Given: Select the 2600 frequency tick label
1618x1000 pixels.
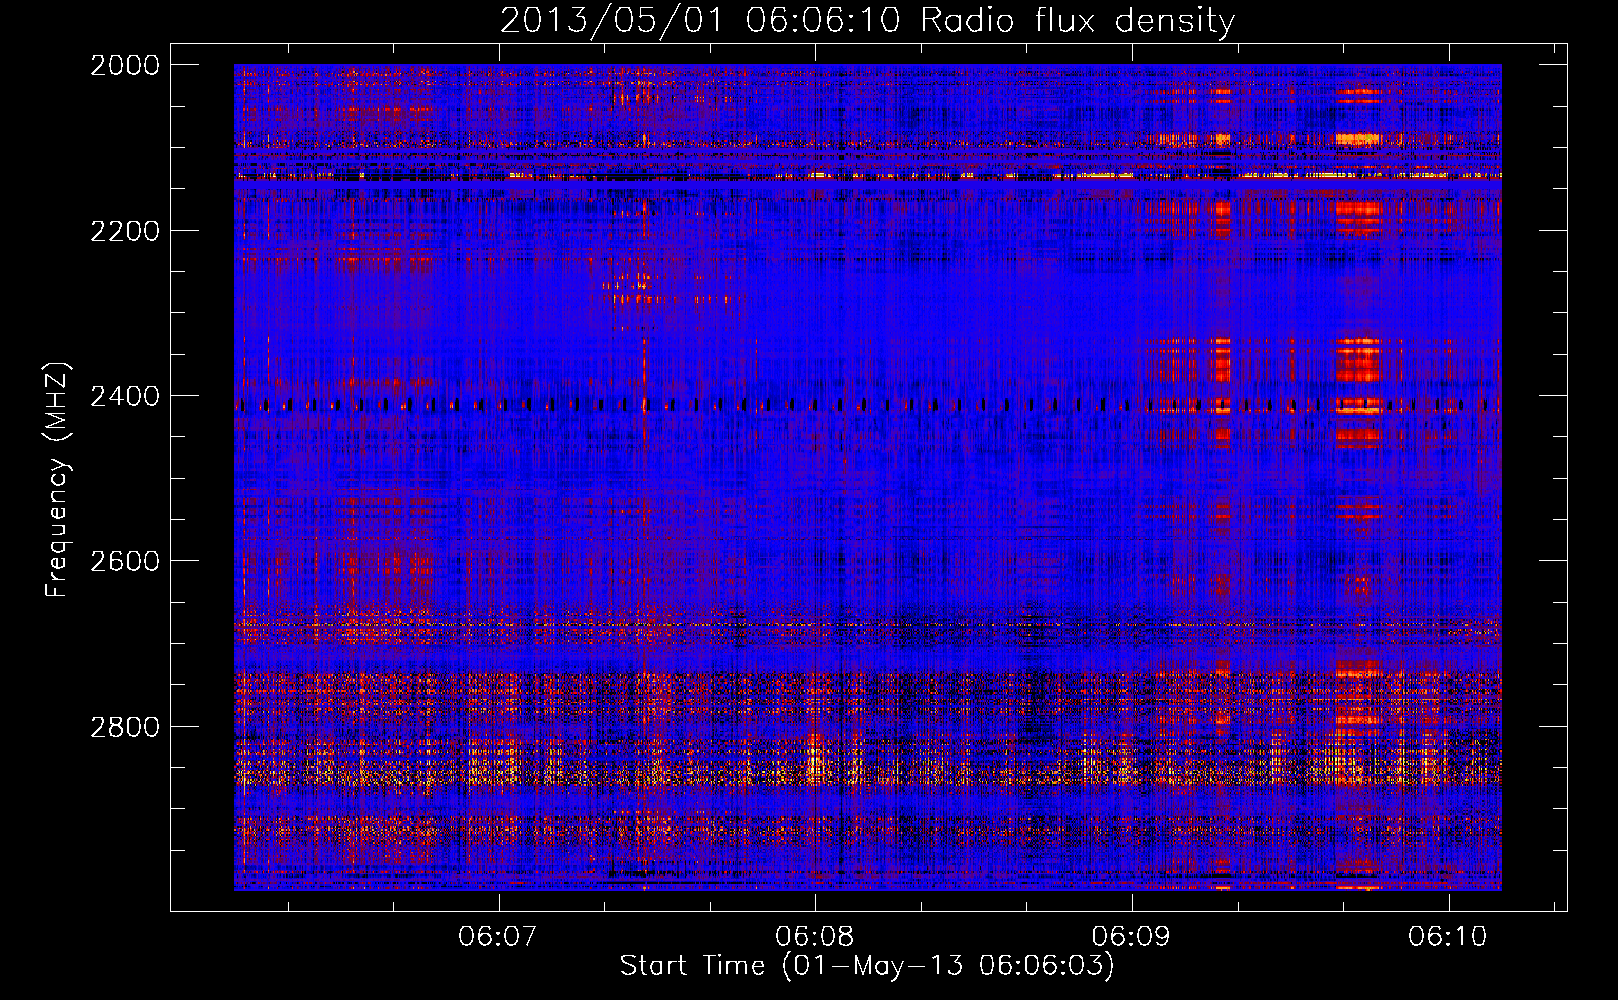Looking at the screenshot, I should [x=125, y=561].
